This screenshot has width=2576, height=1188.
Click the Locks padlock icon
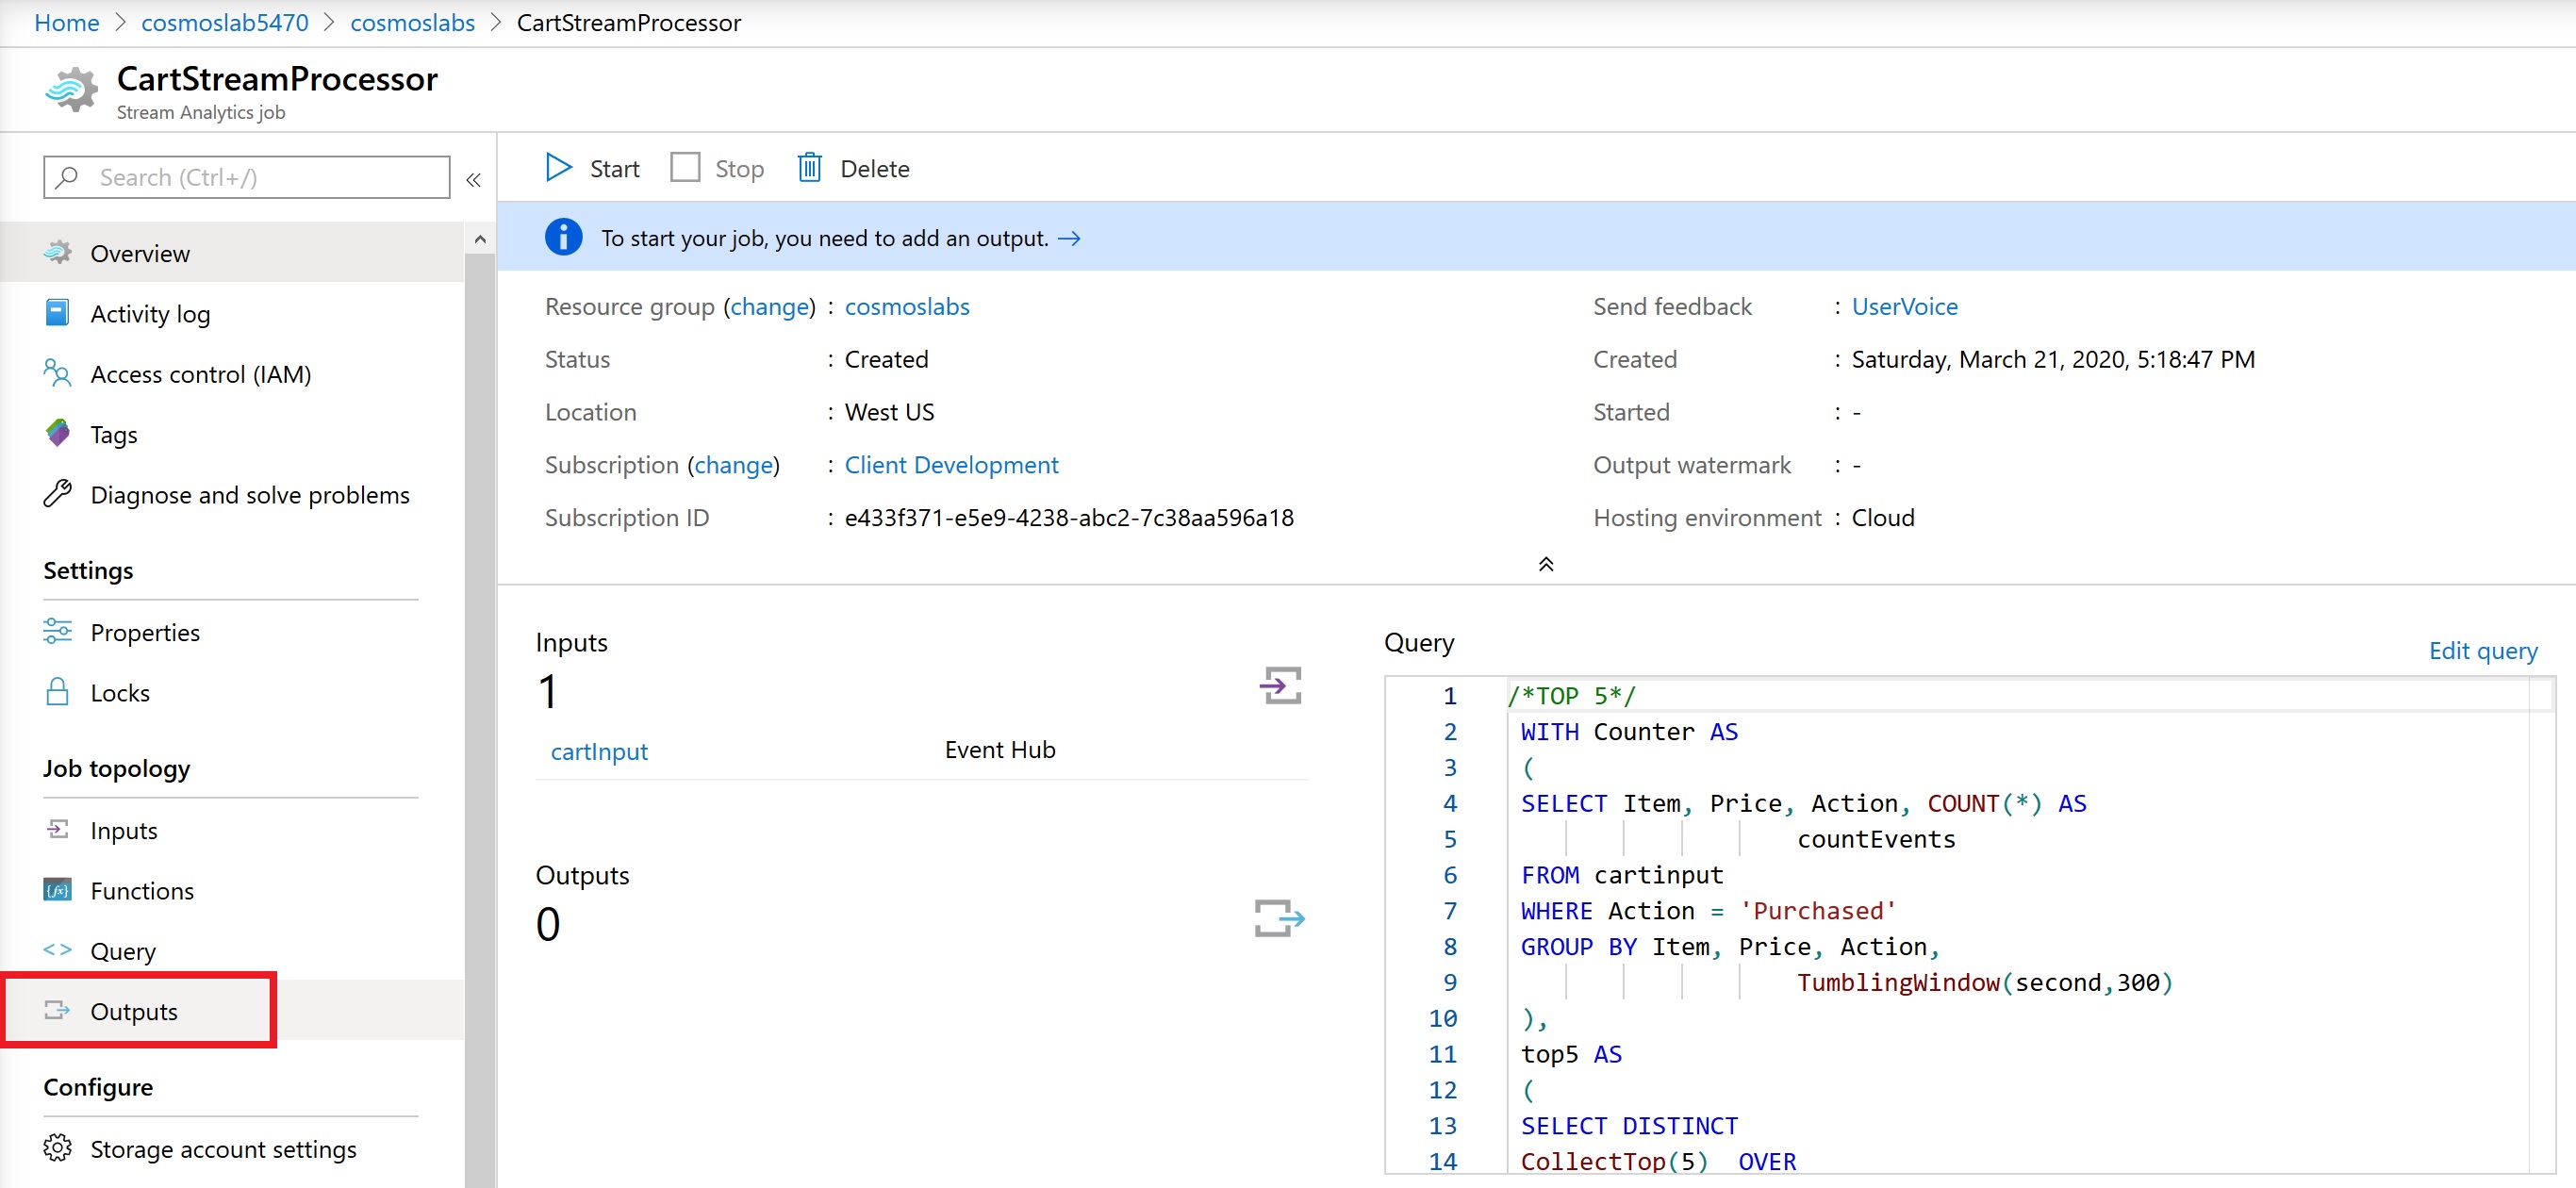pyautogui.click(x=57, y=692)
